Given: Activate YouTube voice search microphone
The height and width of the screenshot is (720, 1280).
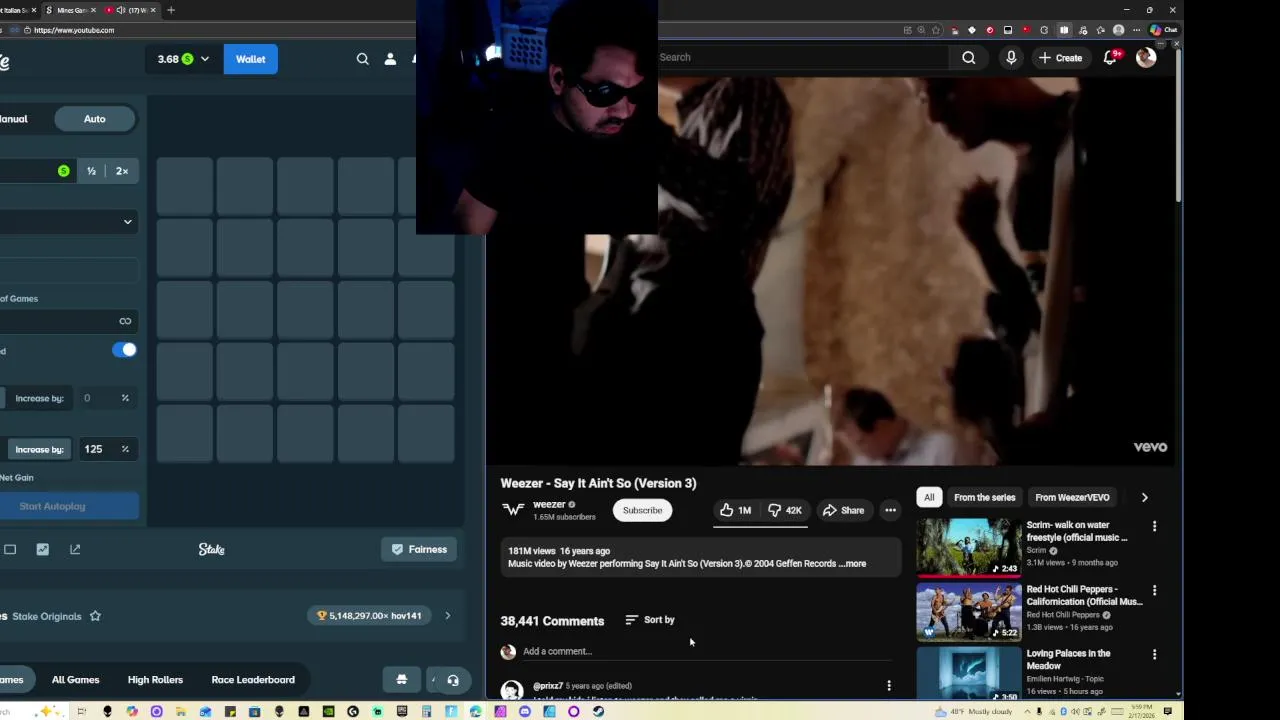Looking at the screenshot, I should tap(1011, 58).
